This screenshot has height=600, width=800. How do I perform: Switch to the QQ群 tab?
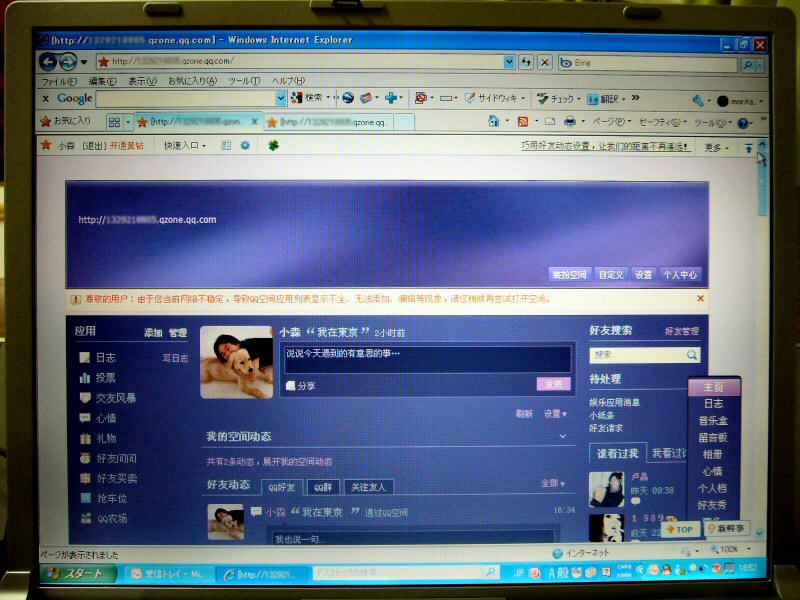coord(322,487)
